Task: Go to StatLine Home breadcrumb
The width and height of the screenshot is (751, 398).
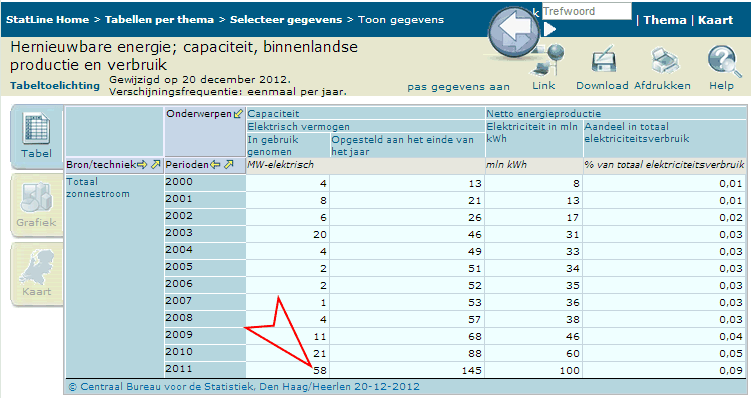Action: coord(47,20)
